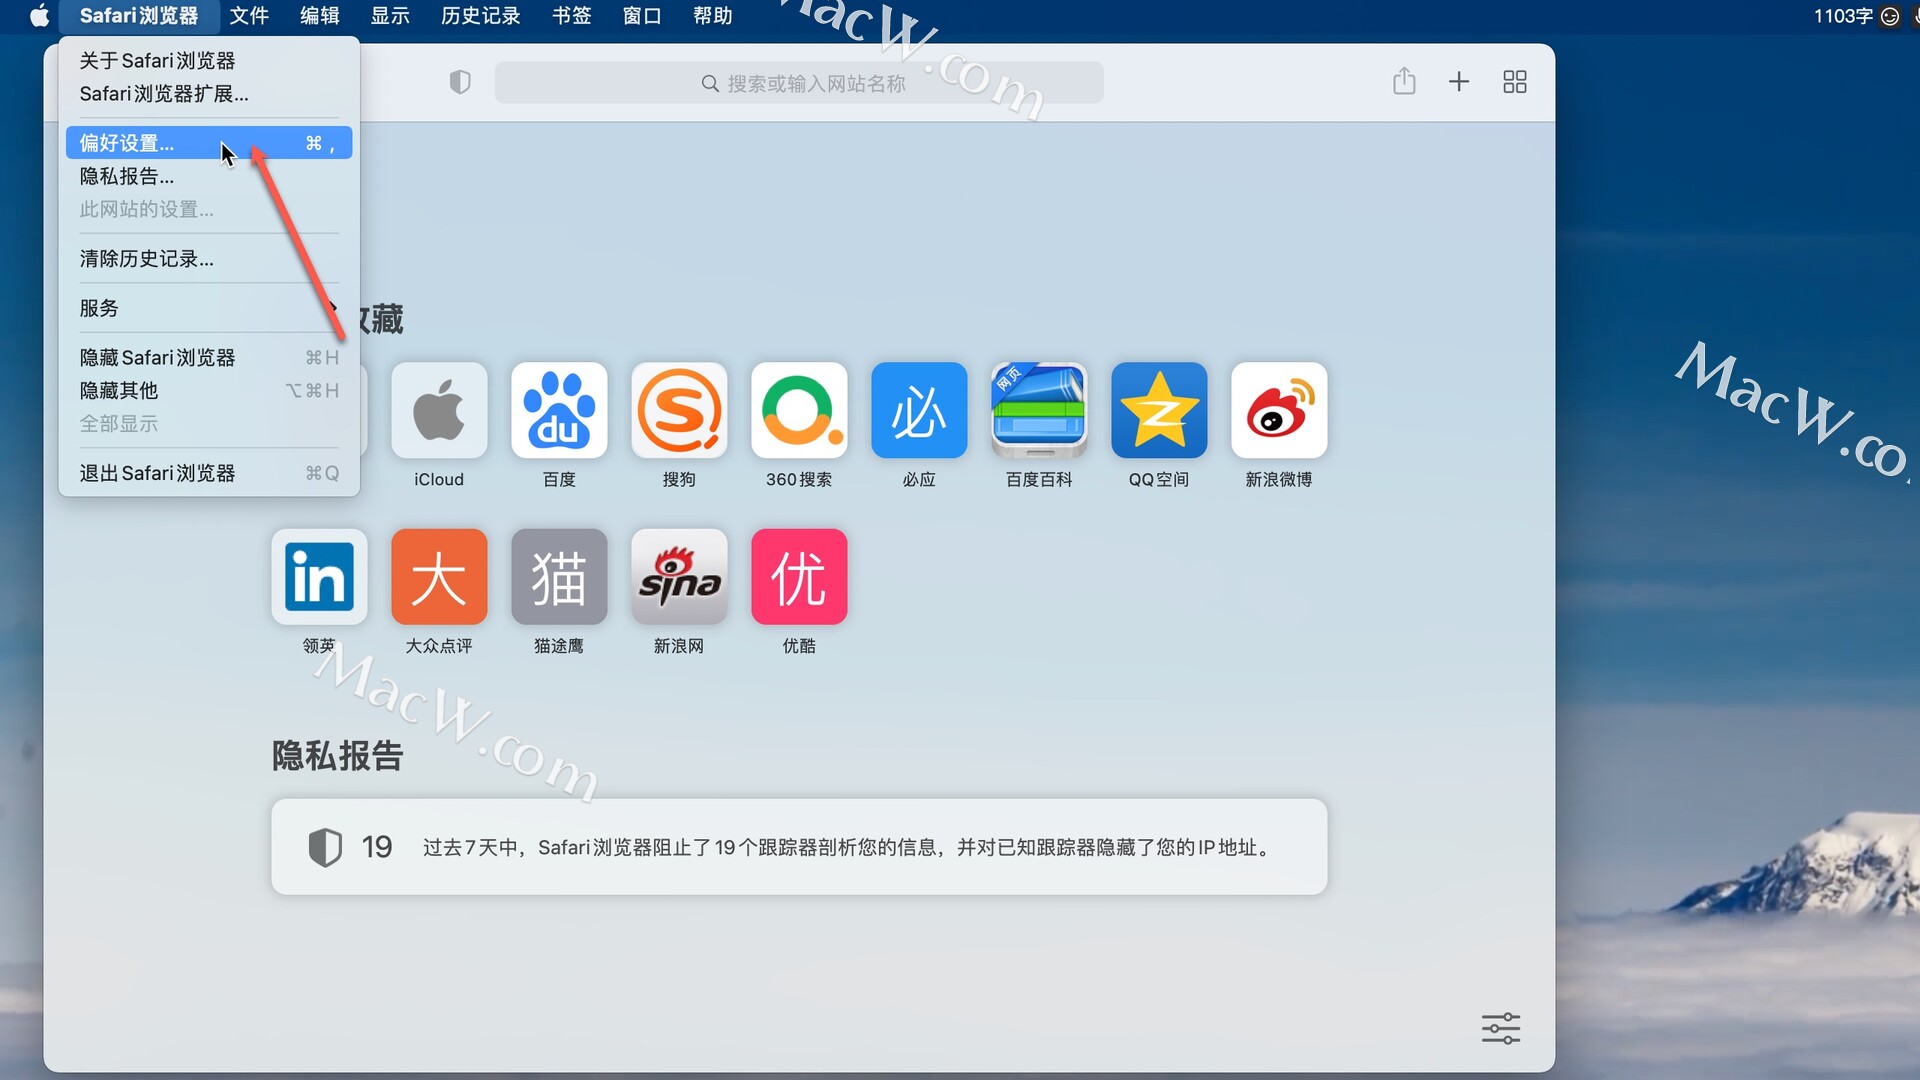Click the share button
Screen dimensions: 1920x1080
[x=1404, y=82]
